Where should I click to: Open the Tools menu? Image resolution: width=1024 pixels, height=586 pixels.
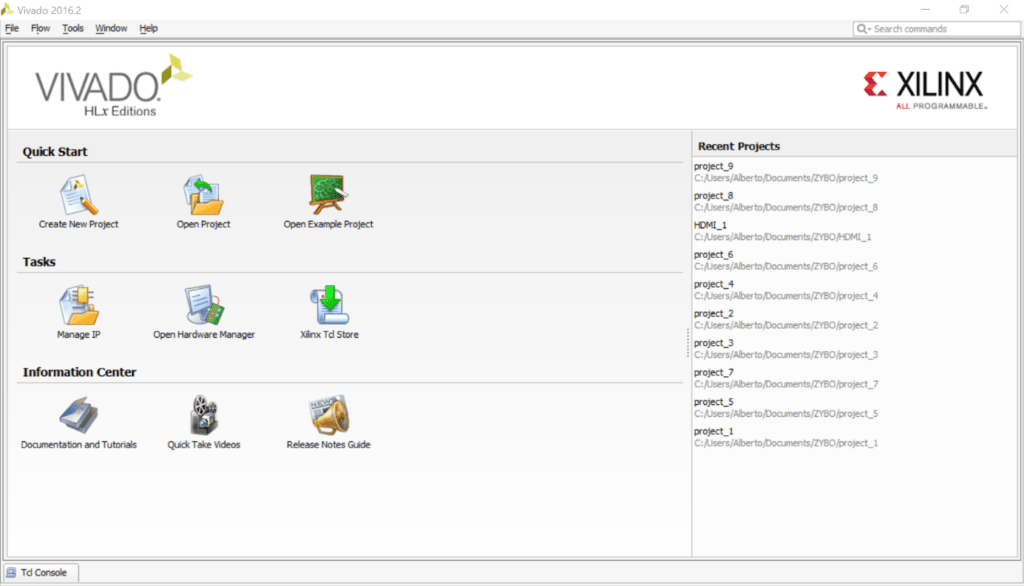[72, 28]
